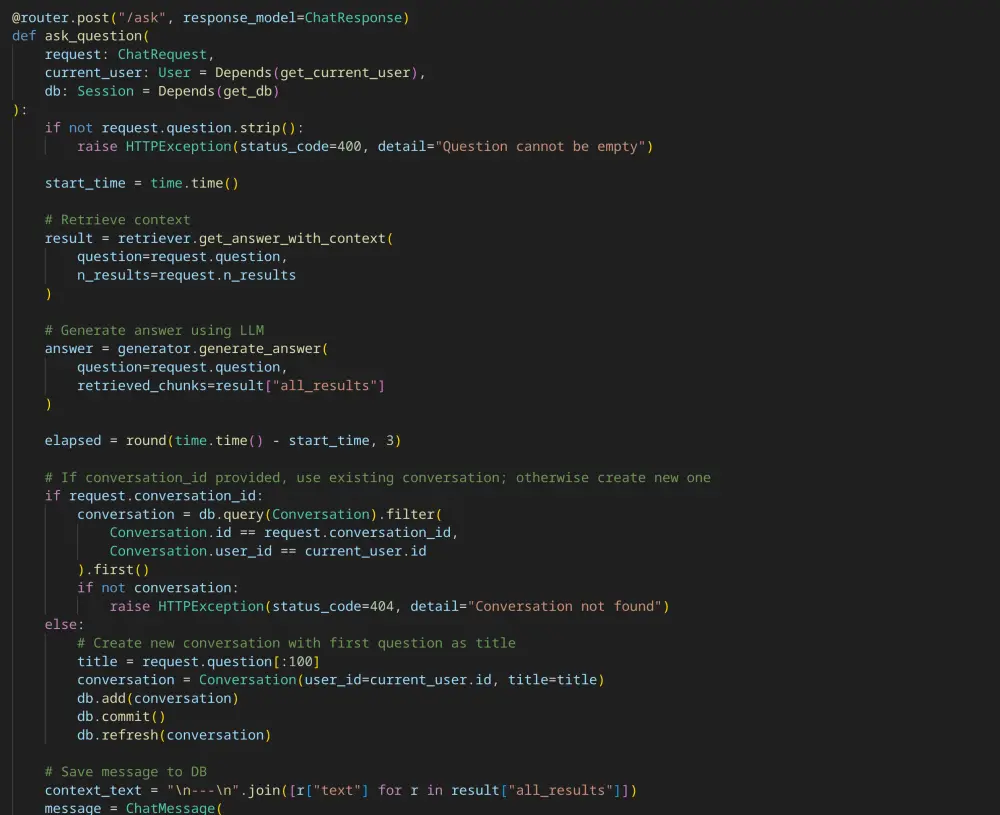Click start_time assignment line
1000x815 pixels.
tap(142, 184)
